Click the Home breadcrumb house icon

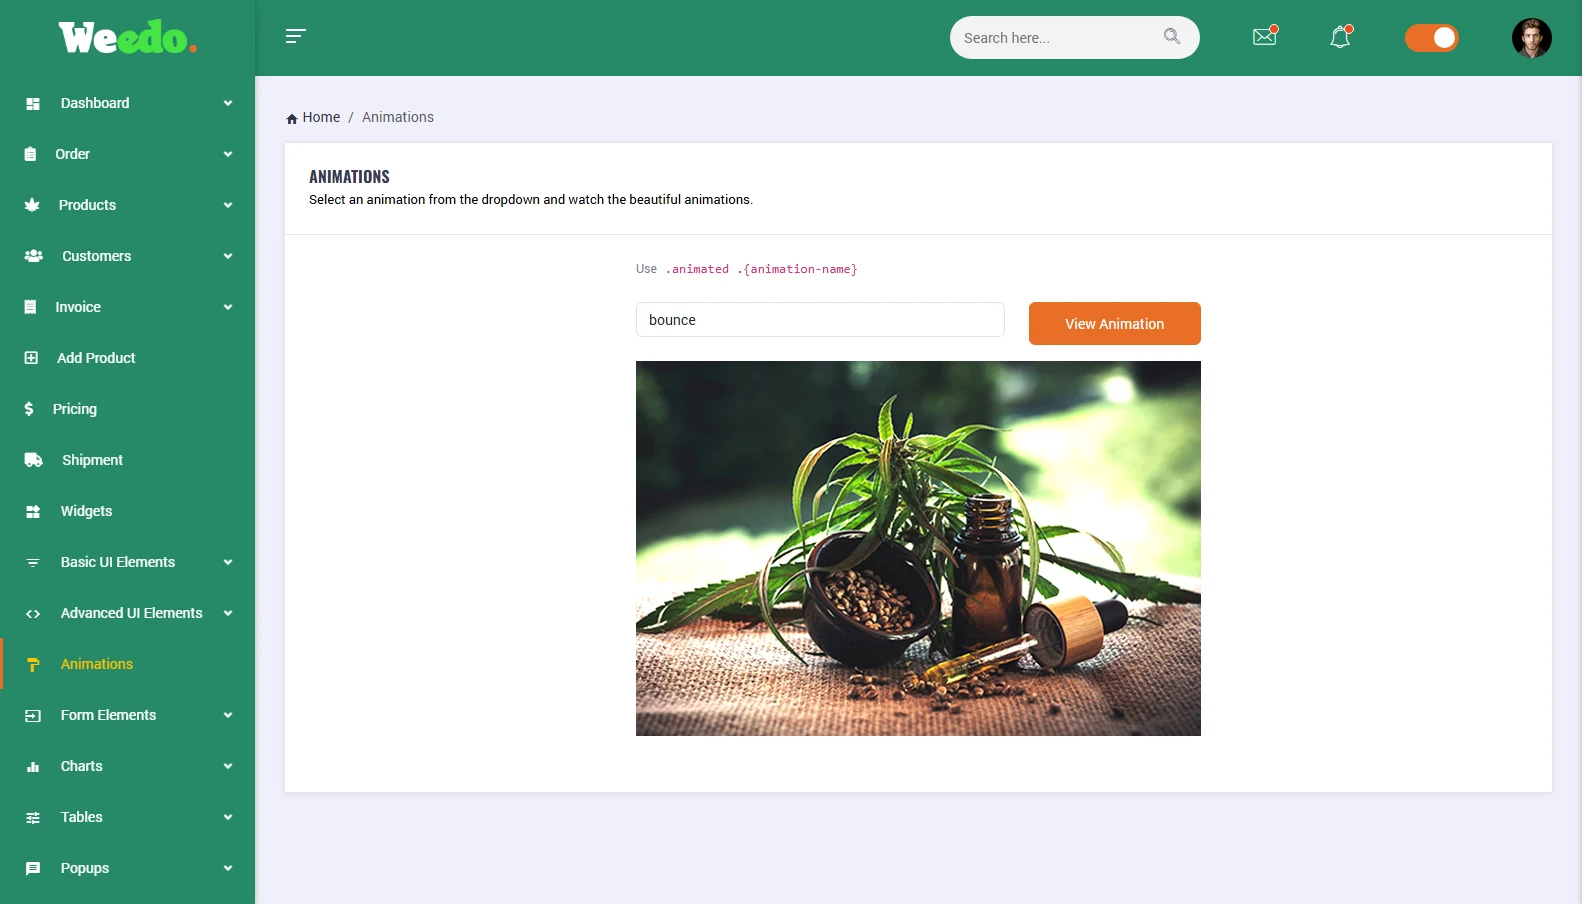point(292,118)
